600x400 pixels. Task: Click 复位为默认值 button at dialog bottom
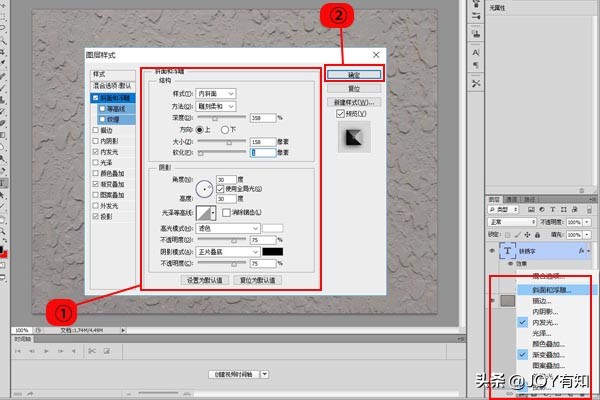click(258, 280)
